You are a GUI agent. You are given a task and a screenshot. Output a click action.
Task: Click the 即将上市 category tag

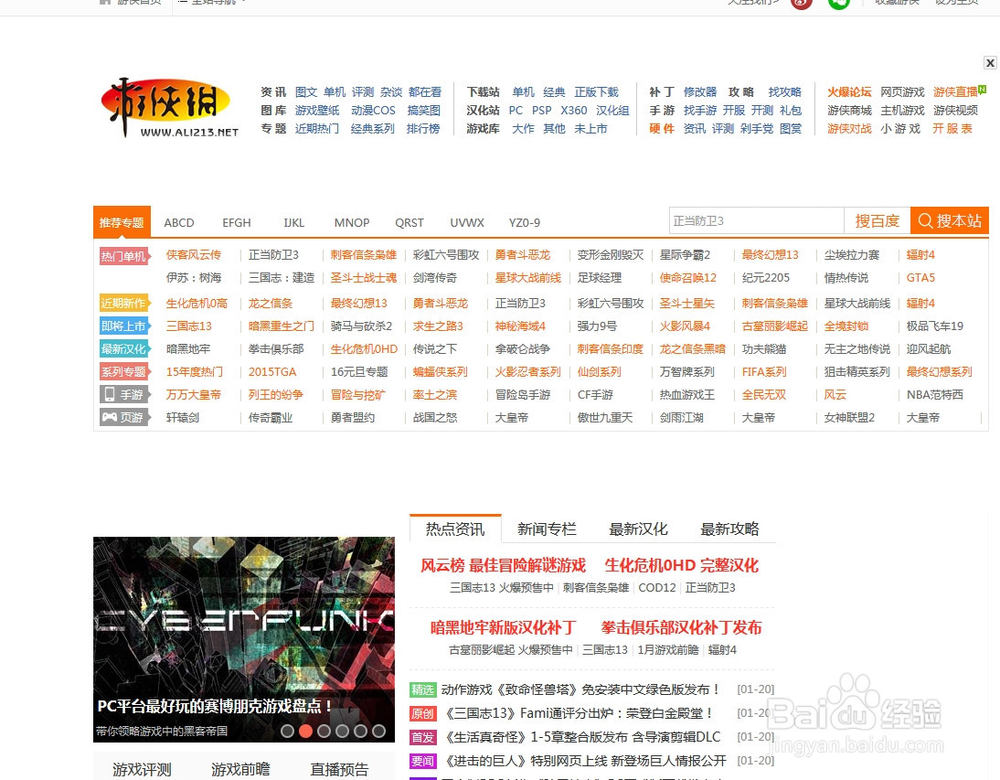[x=124, y=326]
